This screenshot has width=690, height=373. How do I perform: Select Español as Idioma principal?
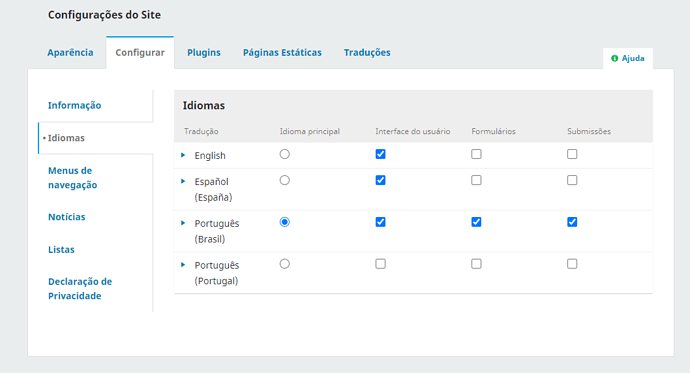285,180
